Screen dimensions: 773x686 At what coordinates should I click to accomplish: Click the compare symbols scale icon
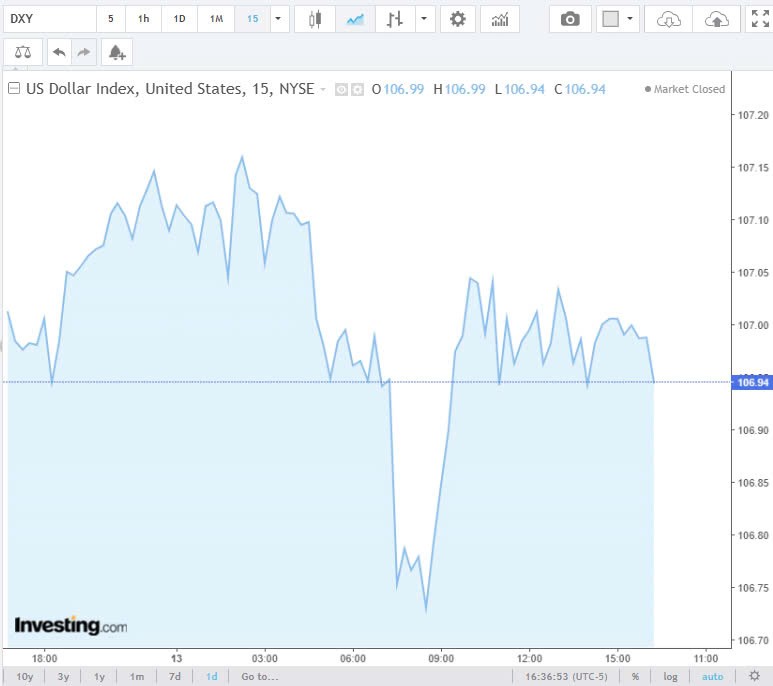(x=23, y=53)
